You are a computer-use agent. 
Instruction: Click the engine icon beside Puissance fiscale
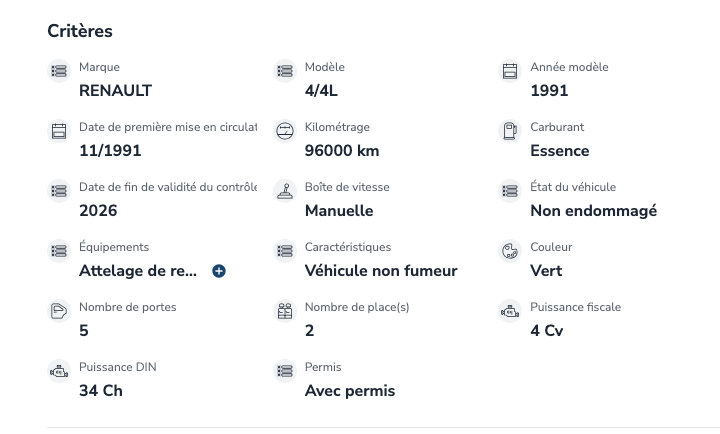(510, 311)
